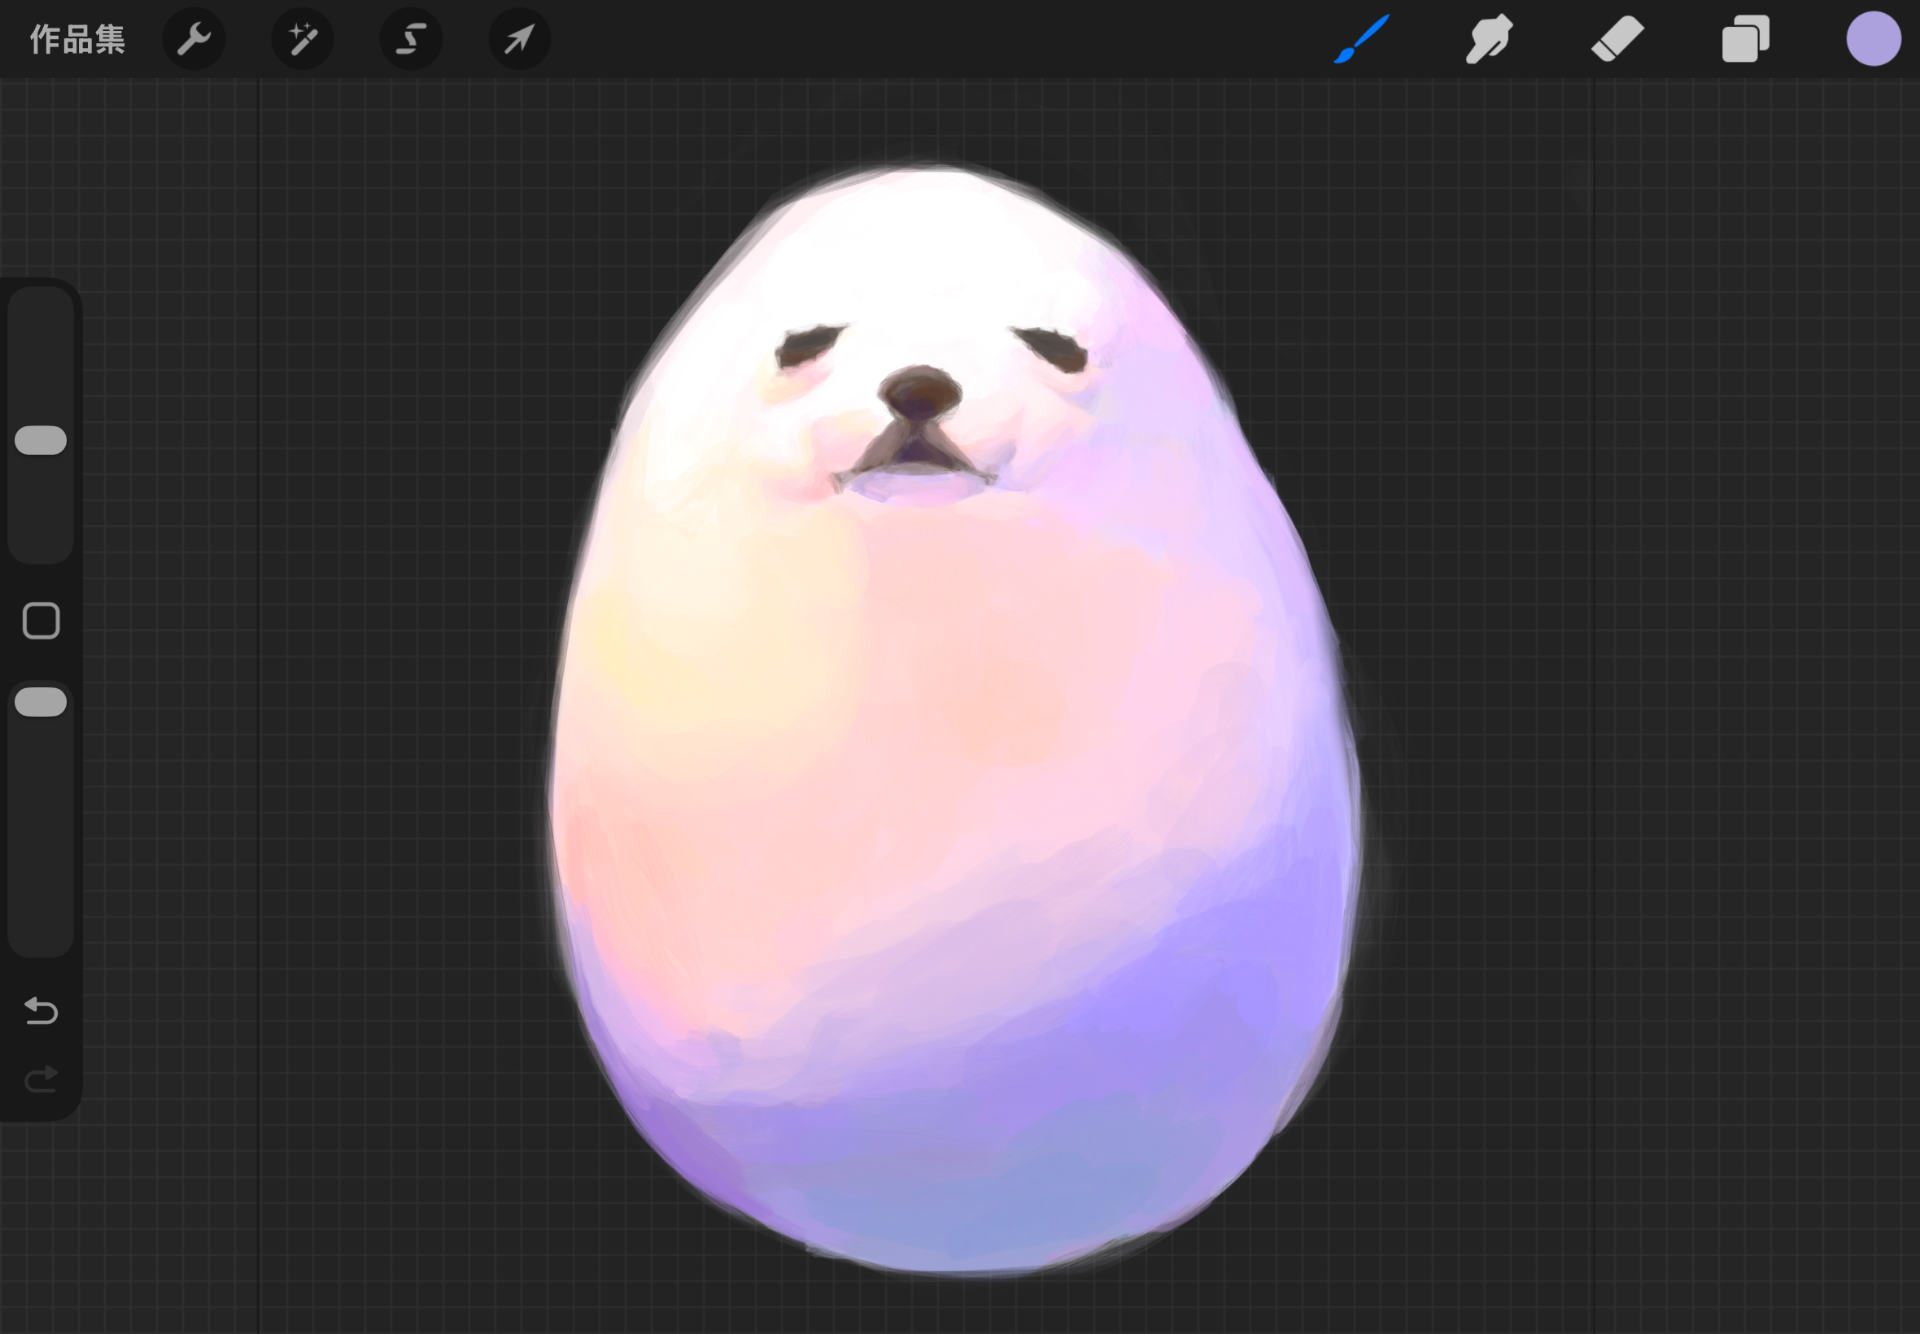Screen dimensions: 1920x1334
Task: Click the brush opacity slider handle
Action: [x=41, y=702]
